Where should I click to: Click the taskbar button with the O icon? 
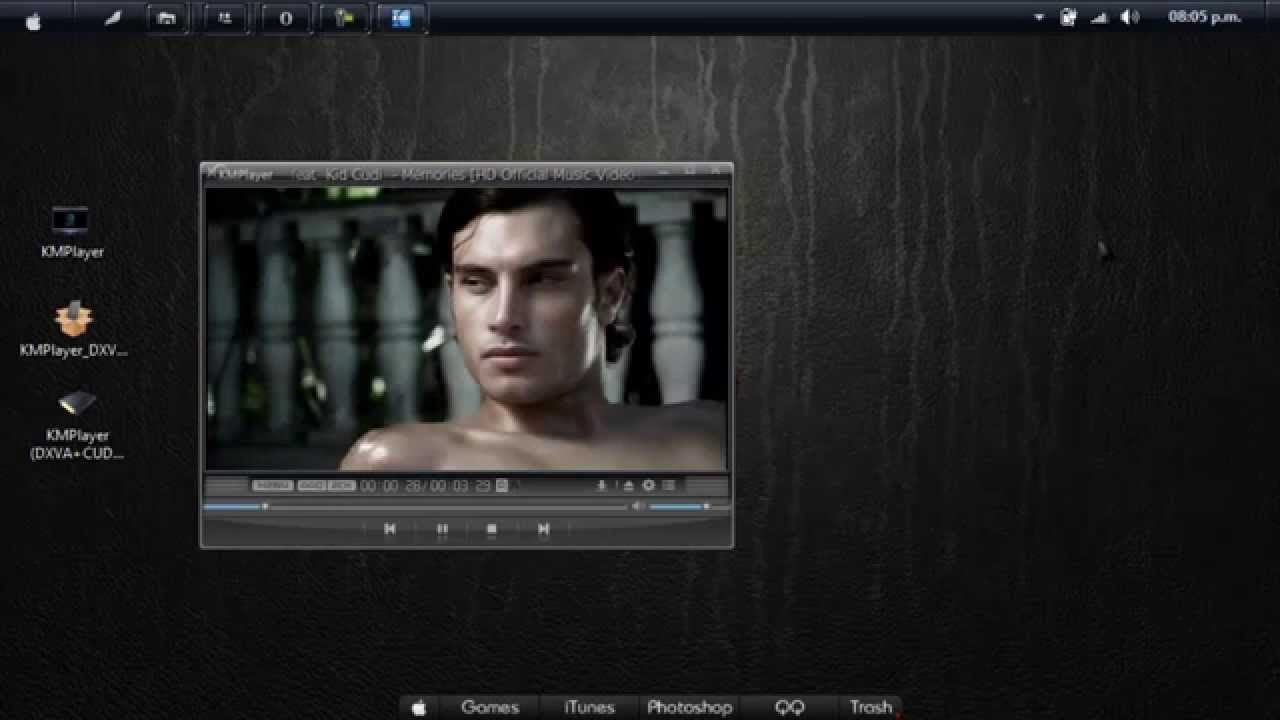click(285, 18)
